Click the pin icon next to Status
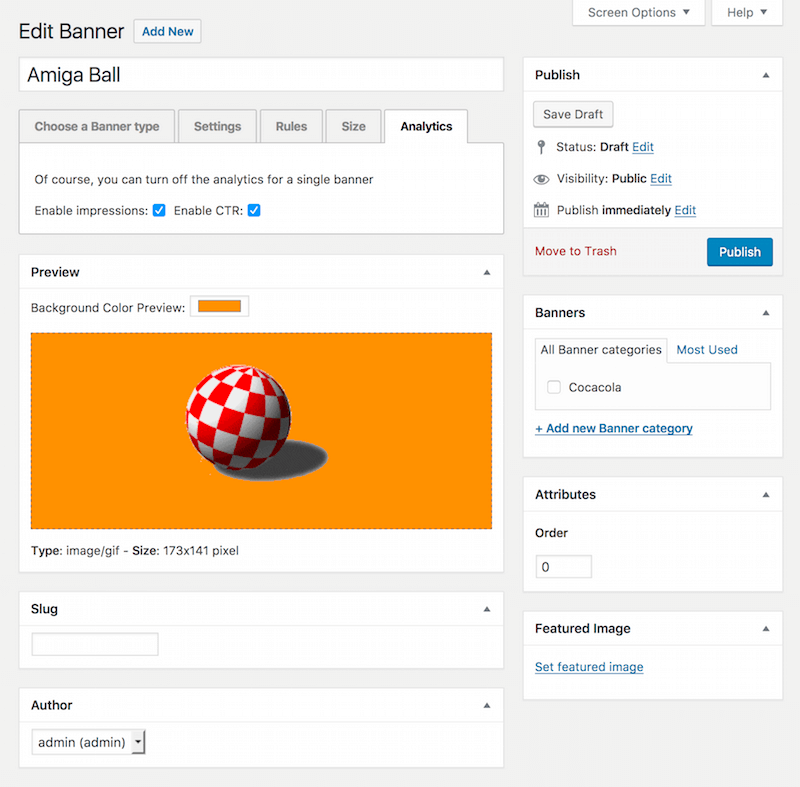Screen dimensions: 800x787 tap(541, 147)
